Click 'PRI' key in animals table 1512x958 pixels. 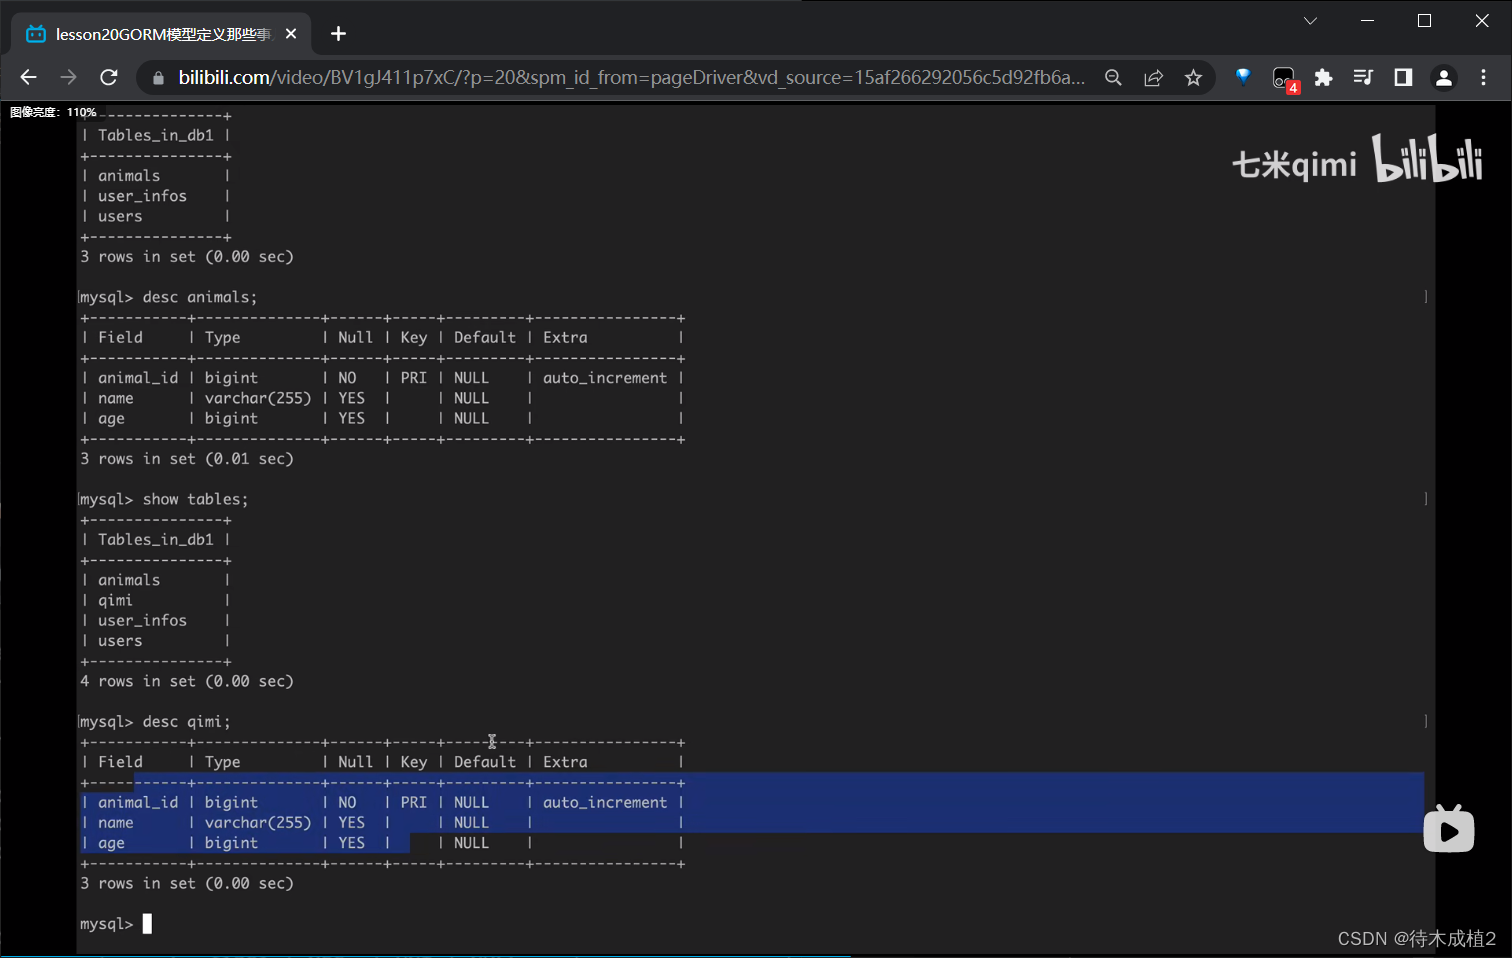click(413, 378)
